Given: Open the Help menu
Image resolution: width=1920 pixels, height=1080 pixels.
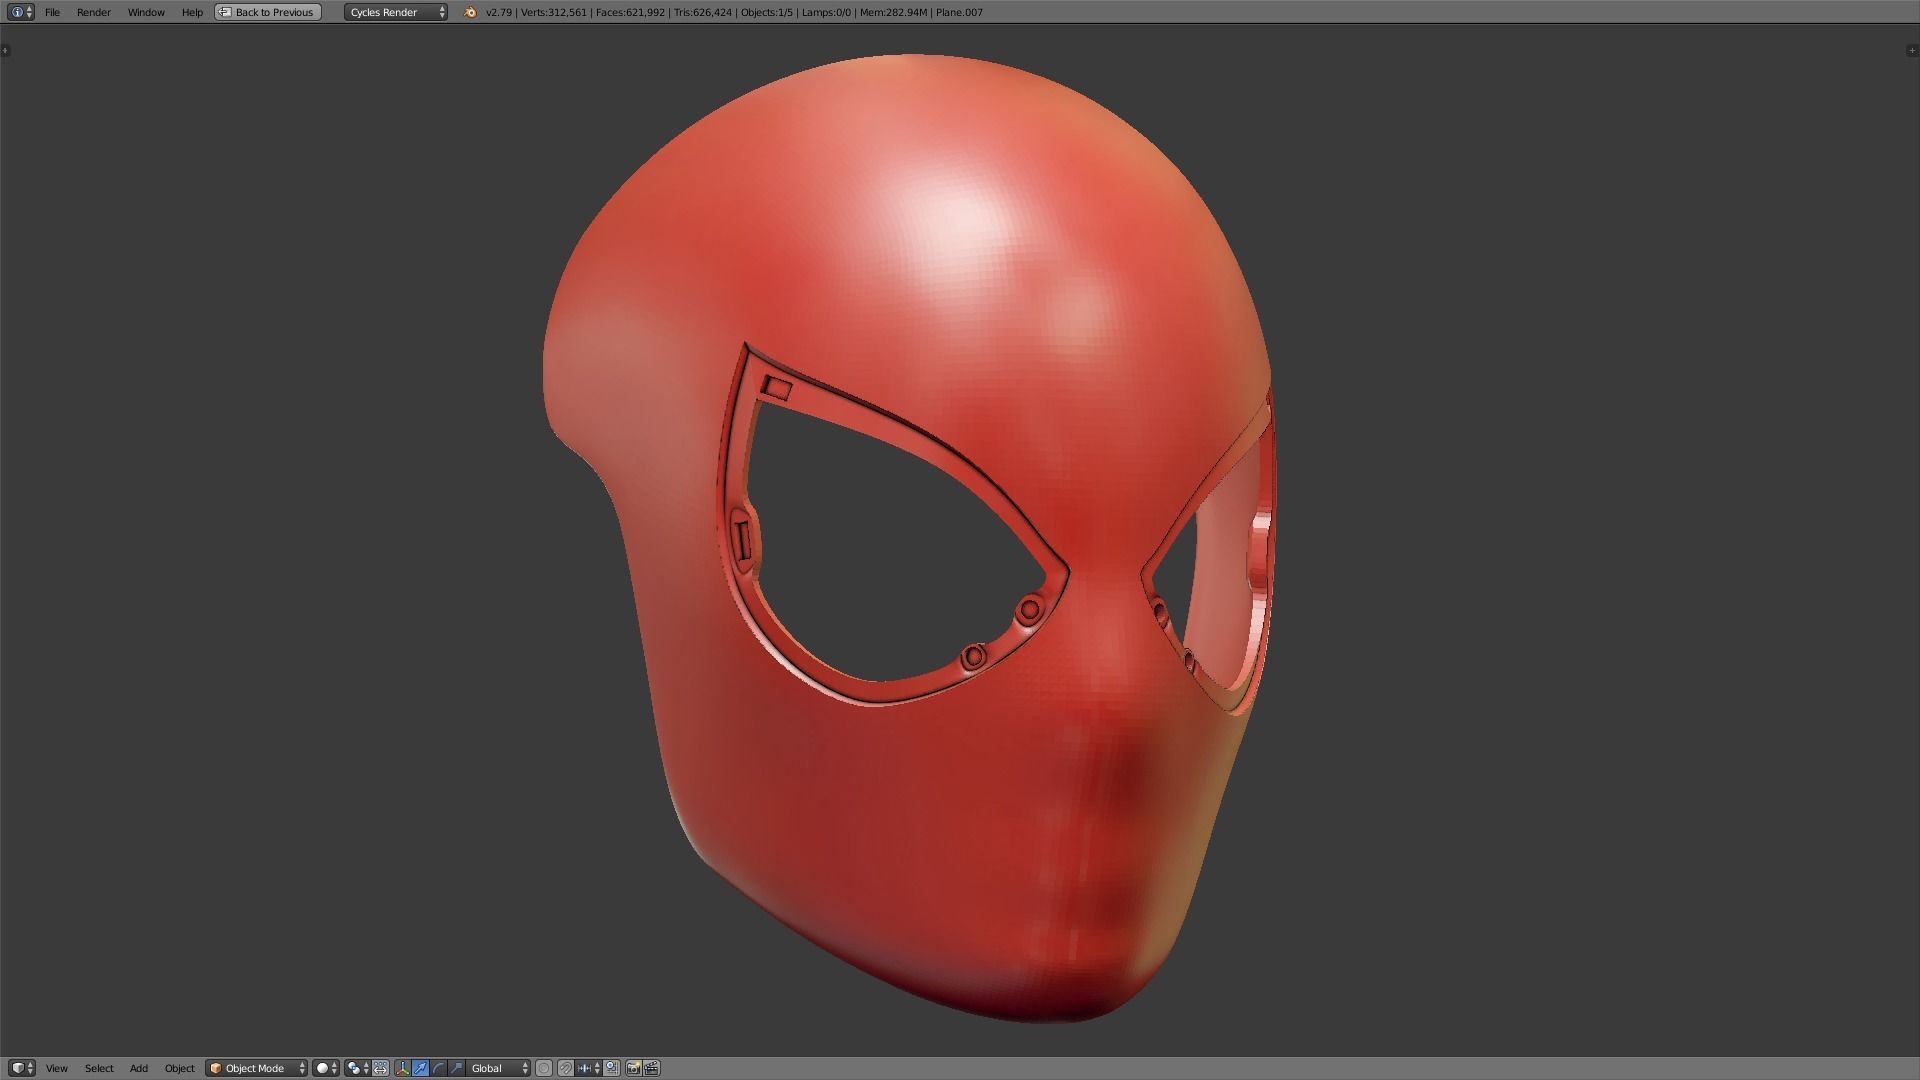Looking at the screenshot, I should click(192, 12).
